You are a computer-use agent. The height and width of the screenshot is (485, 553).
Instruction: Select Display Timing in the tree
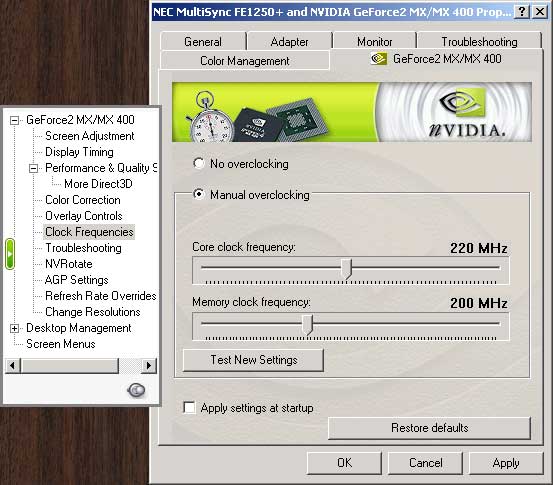79,152
